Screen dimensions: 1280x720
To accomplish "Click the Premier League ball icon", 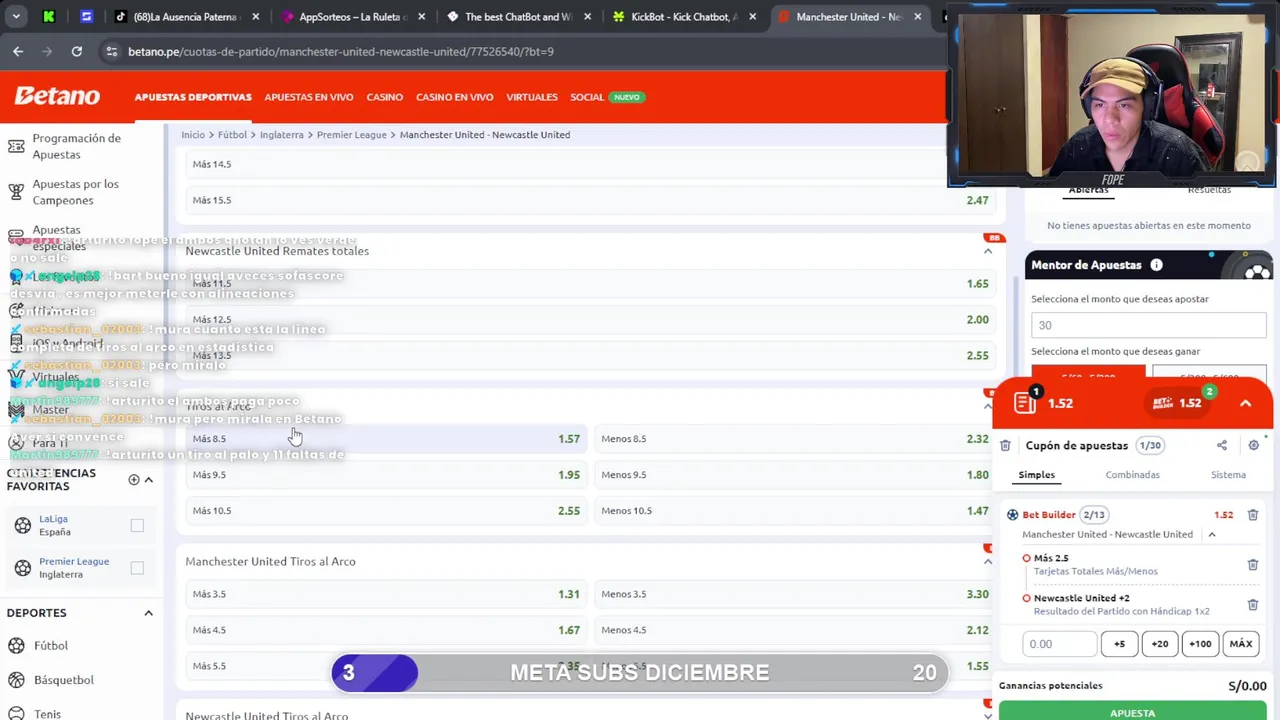I will [22, 568].
